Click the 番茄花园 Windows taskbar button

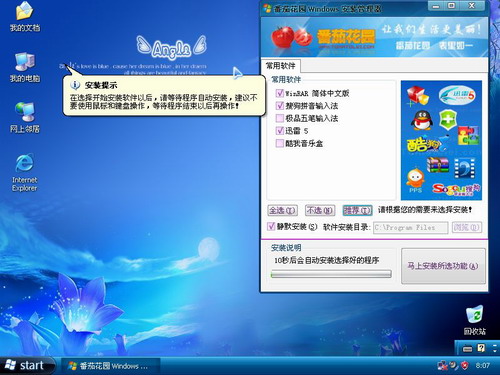click(x=110, y=366)
